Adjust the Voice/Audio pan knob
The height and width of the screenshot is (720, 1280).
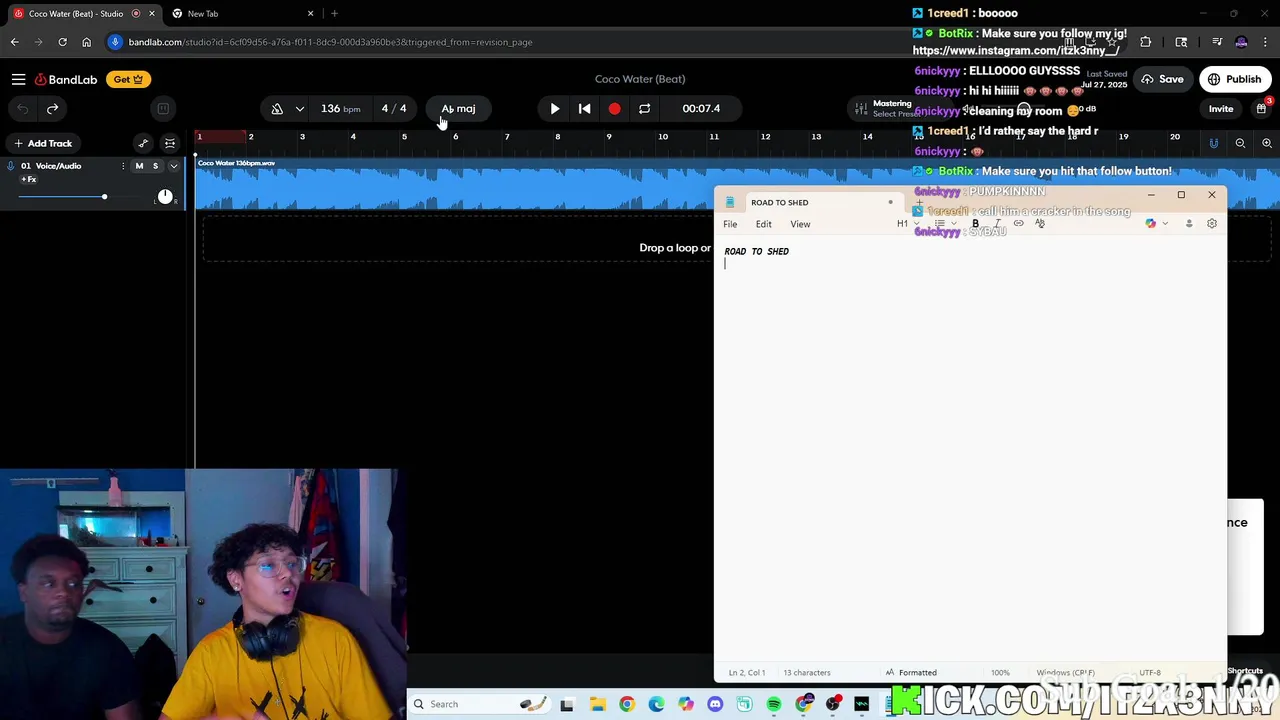pos(165,196)
